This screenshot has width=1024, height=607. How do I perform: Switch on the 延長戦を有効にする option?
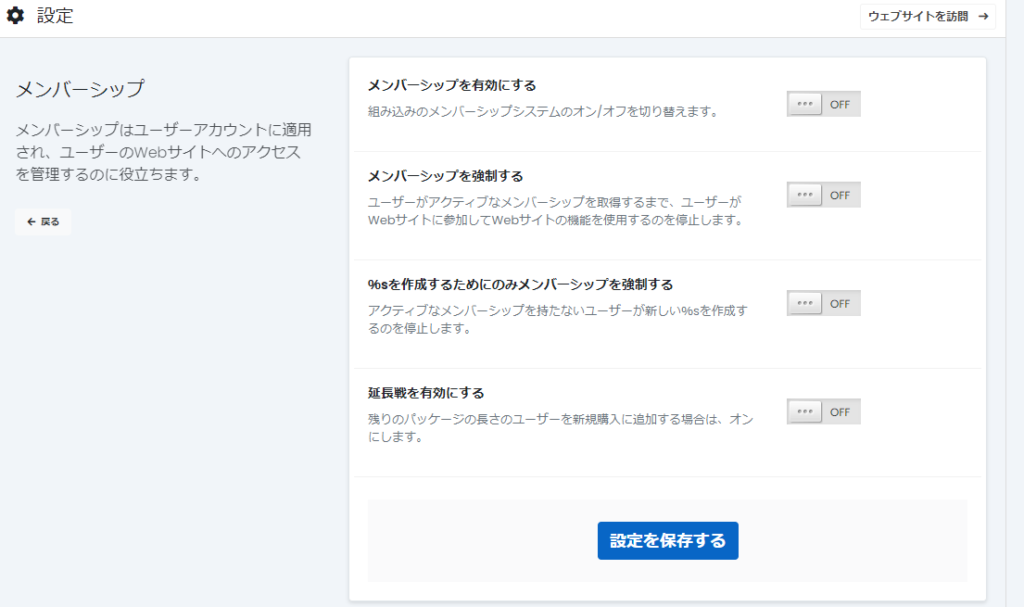coord(823,412)
